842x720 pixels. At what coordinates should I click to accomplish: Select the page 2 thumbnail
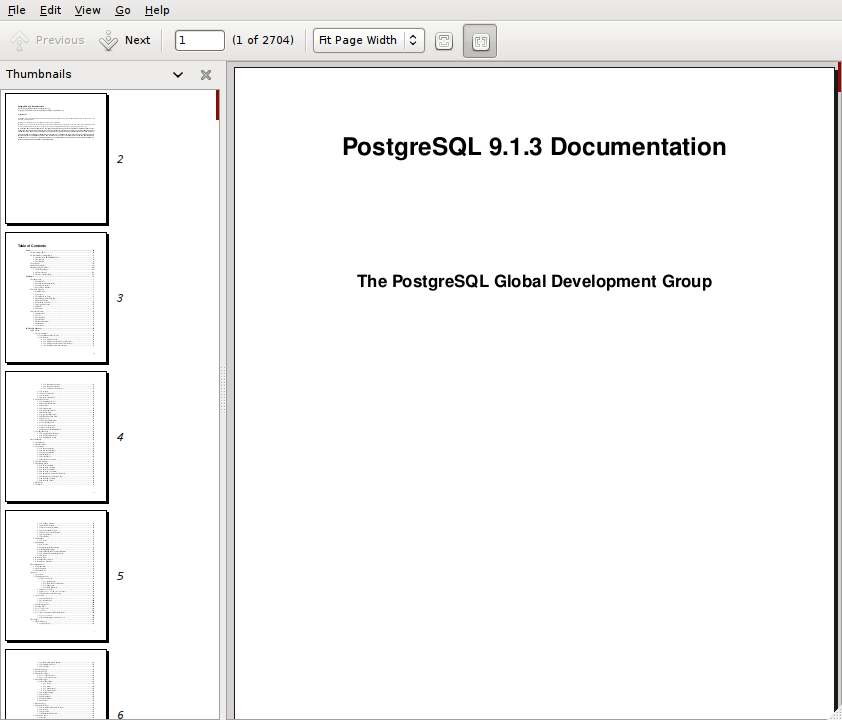56,159
